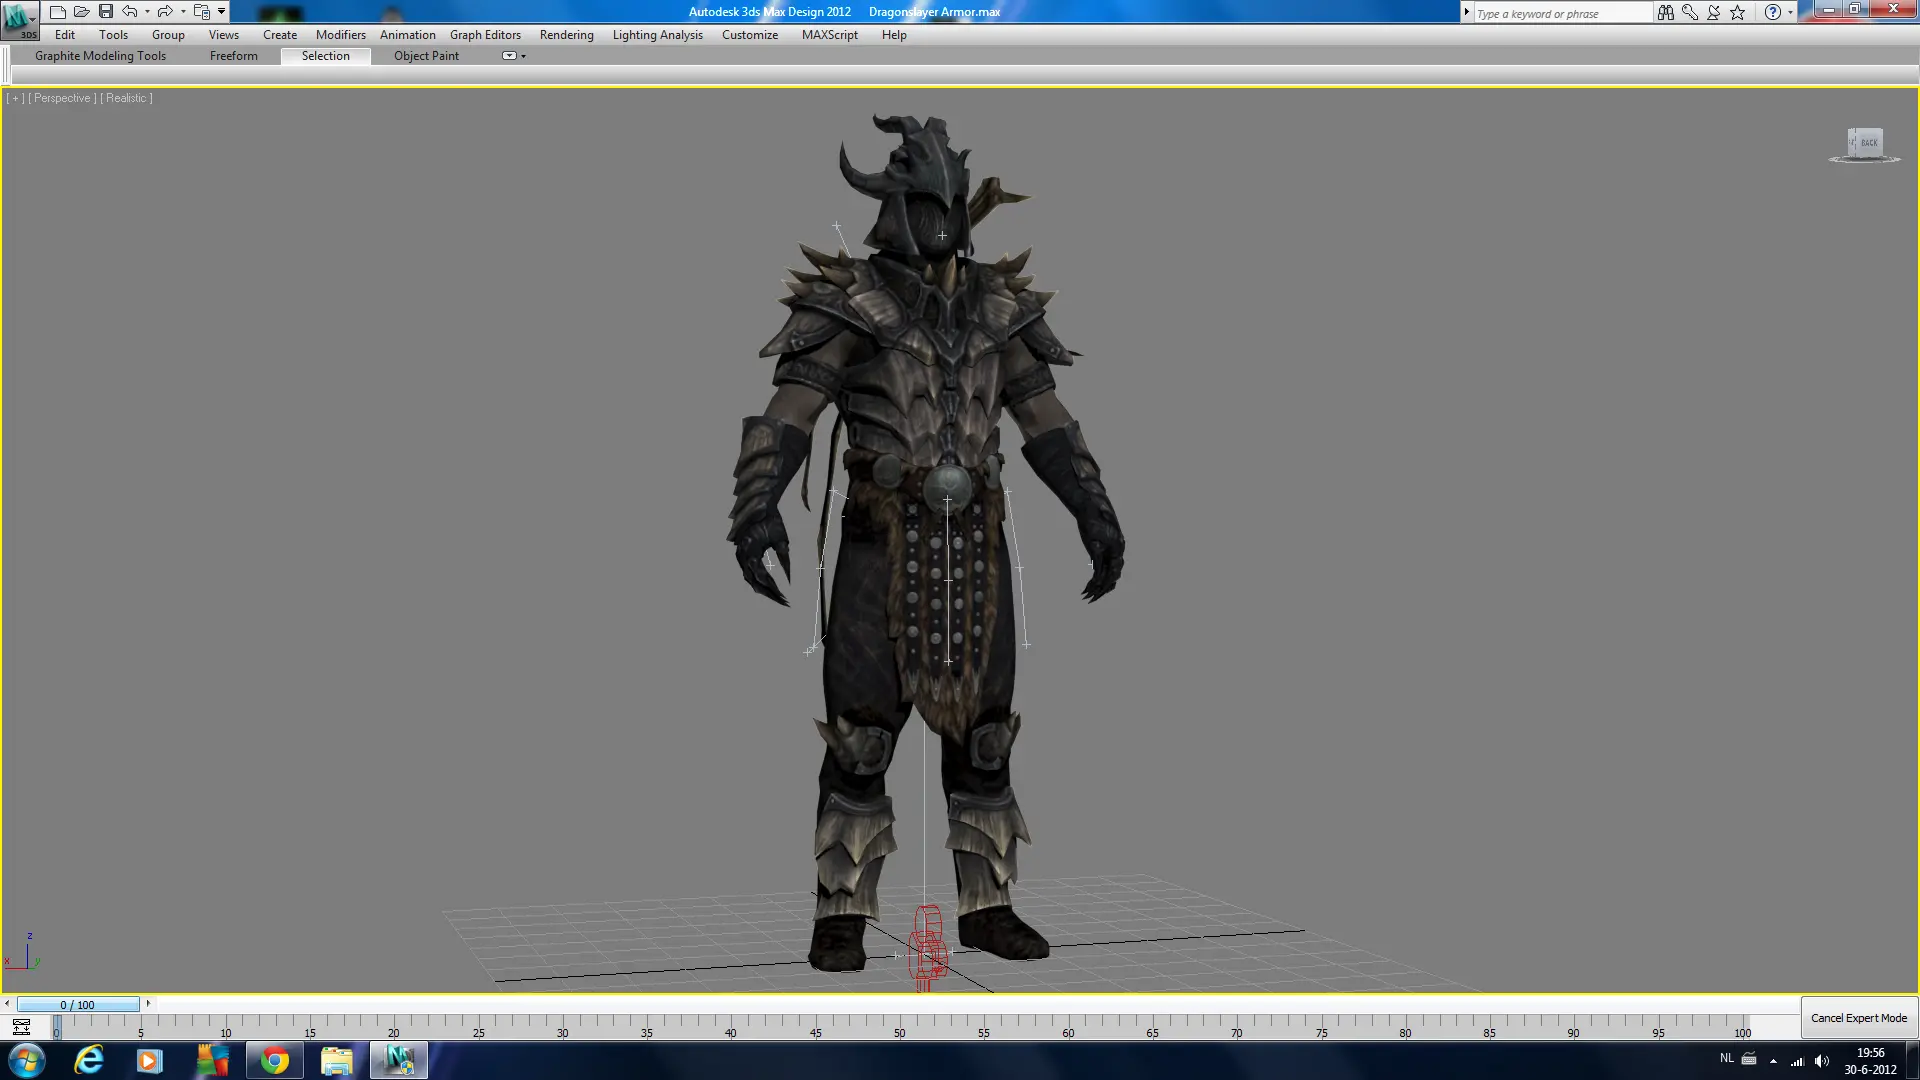Image resolution: width=1920 pixels, height=1080 pixels.
Task: Open the Perspective viewport label menu
Action: [x=62, y=98]
